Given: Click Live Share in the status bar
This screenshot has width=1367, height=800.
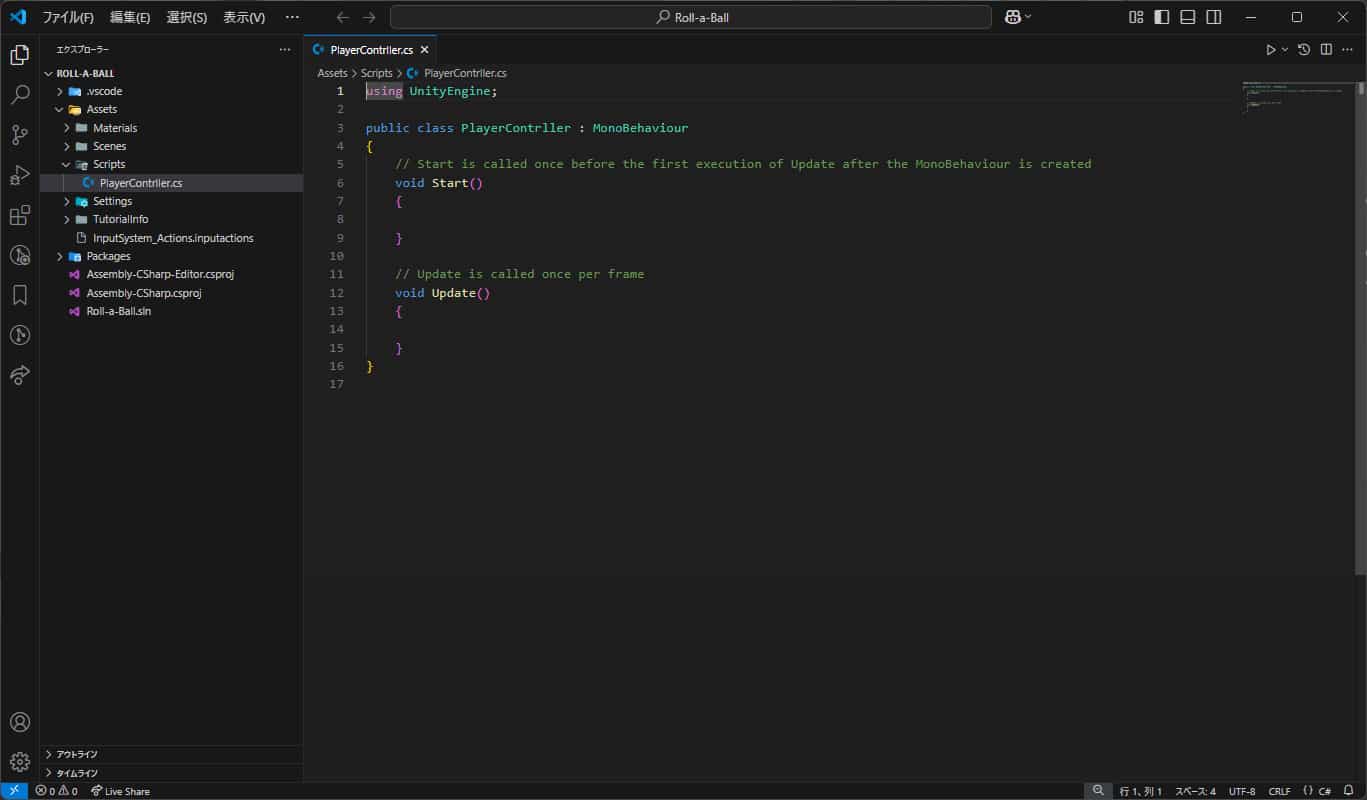Looking at the screenshot, I should (120, 791).
